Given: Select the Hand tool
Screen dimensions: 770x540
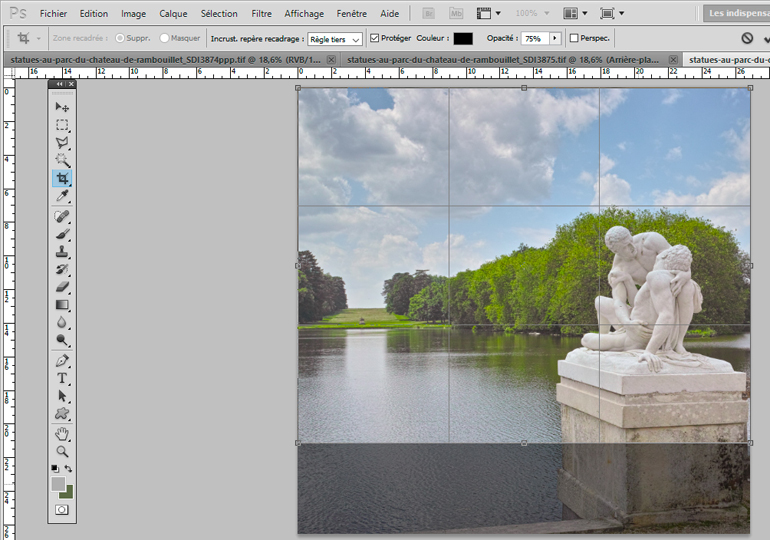Looking at the screenshot, I should pyautogui.click(x=62, y=434).
